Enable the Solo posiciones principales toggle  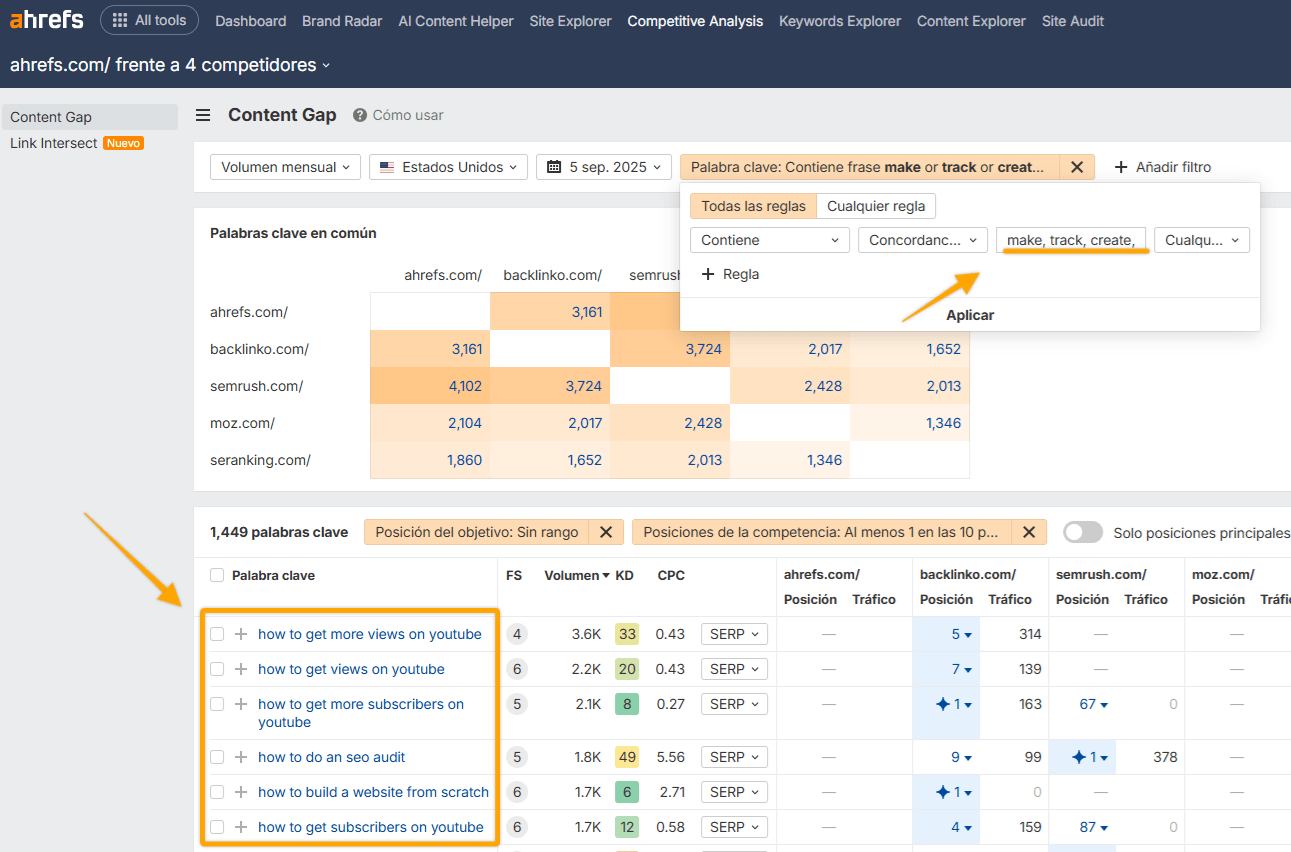point(1082,533)
